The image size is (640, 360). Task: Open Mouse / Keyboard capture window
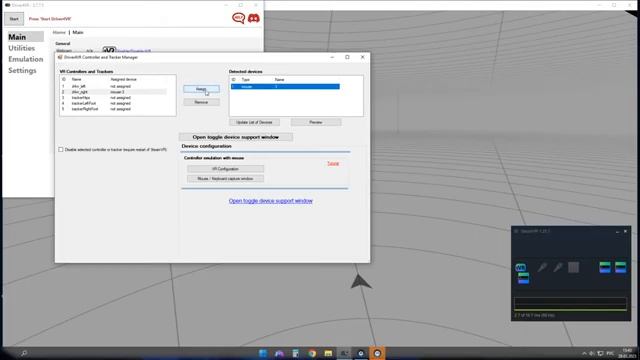point(225,179)
